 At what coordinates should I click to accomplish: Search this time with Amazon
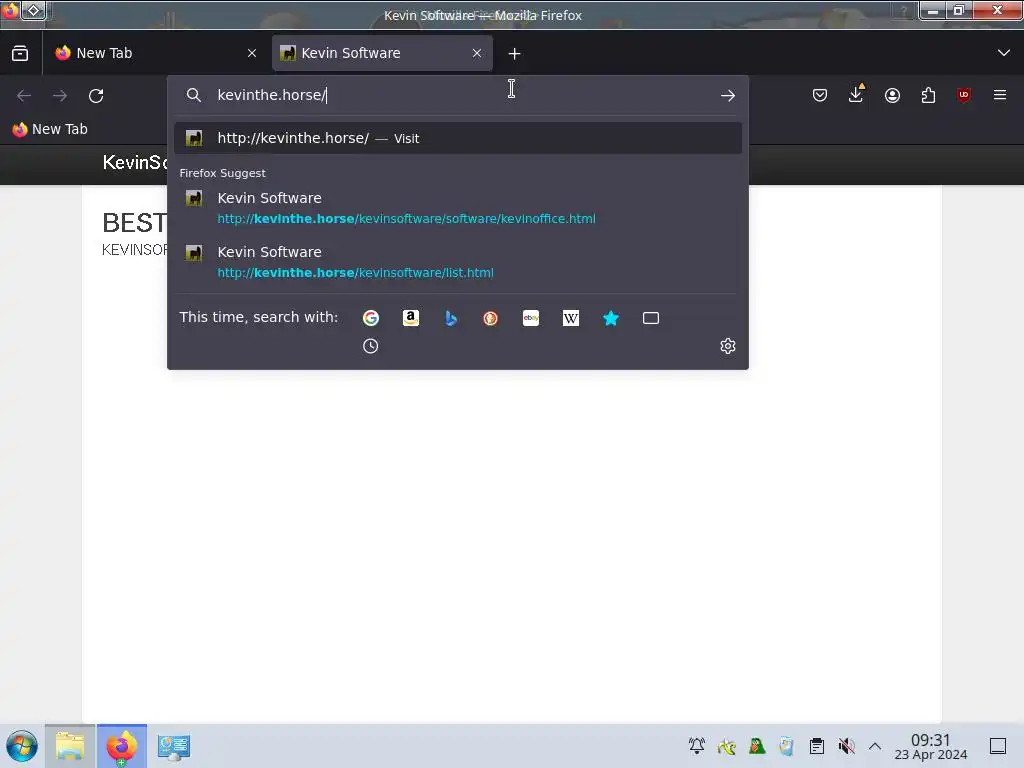click(x=411, y=318)
